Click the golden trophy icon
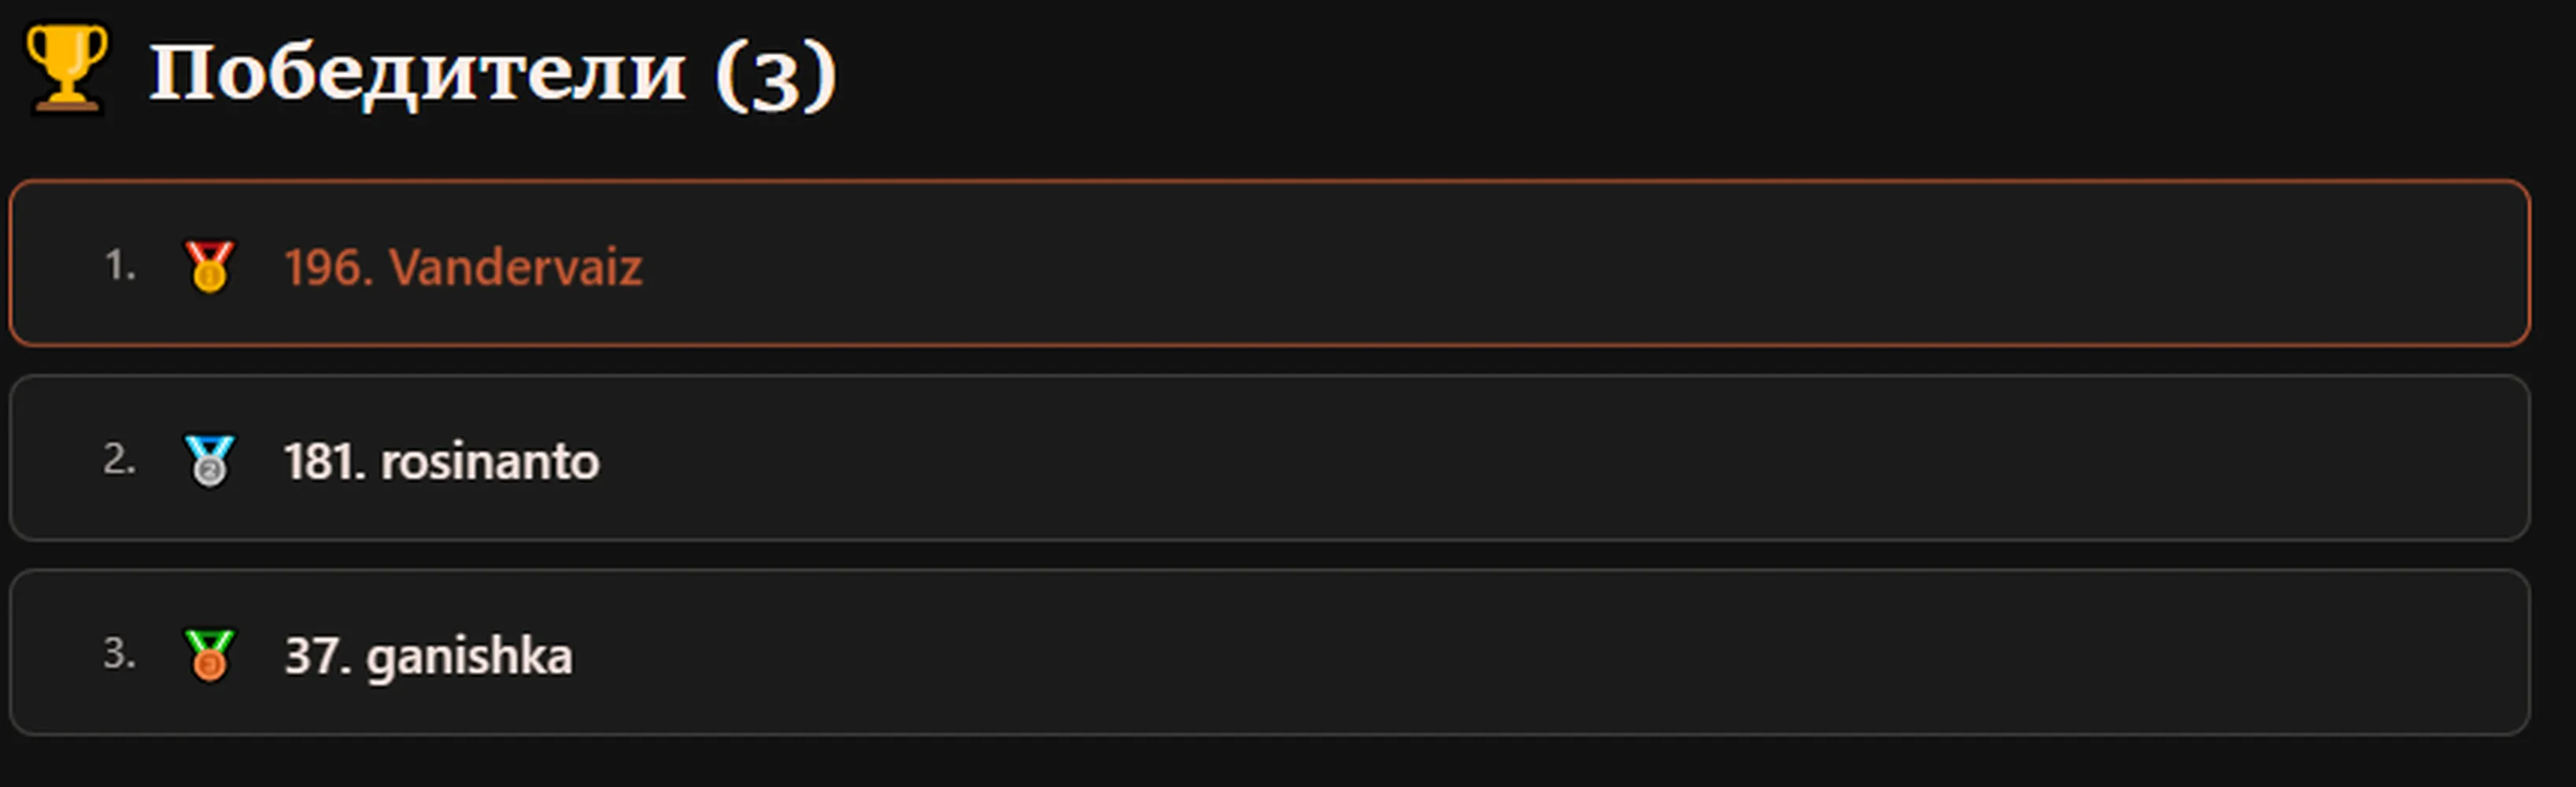 point(66,69)
